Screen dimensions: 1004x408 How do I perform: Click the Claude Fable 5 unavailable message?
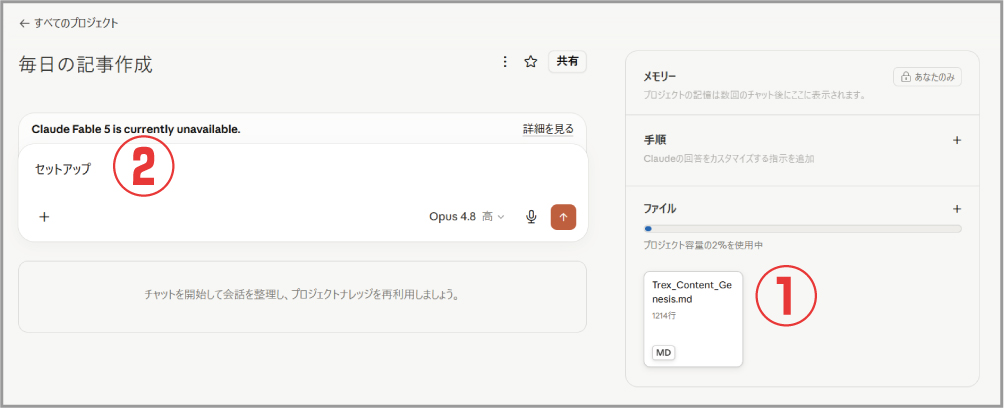136,129
